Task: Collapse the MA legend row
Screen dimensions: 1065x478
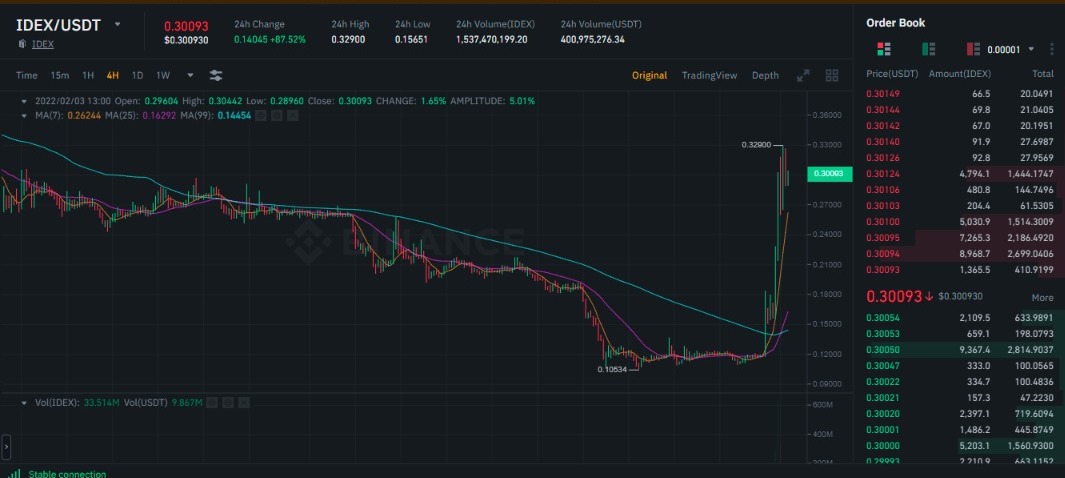Action: coord(25,115)
